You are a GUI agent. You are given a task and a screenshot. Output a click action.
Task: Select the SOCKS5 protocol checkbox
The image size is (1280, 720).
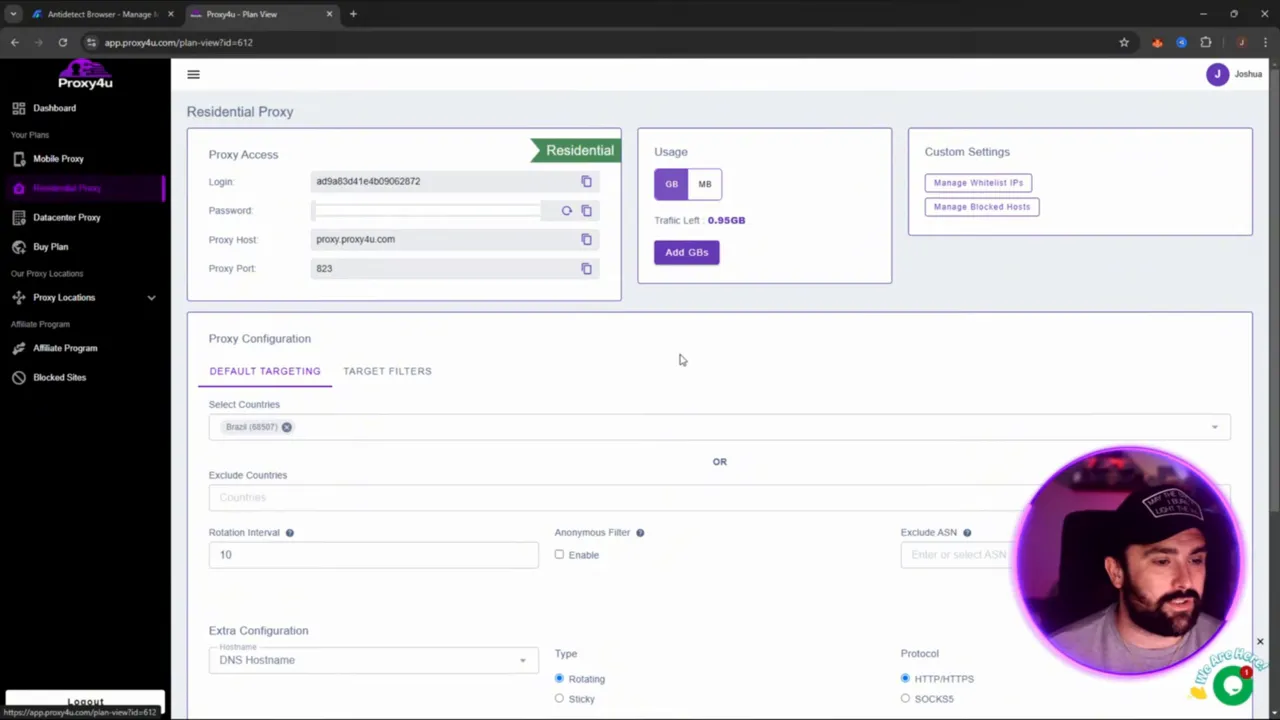pyautogui.click(x=905, y=698)
